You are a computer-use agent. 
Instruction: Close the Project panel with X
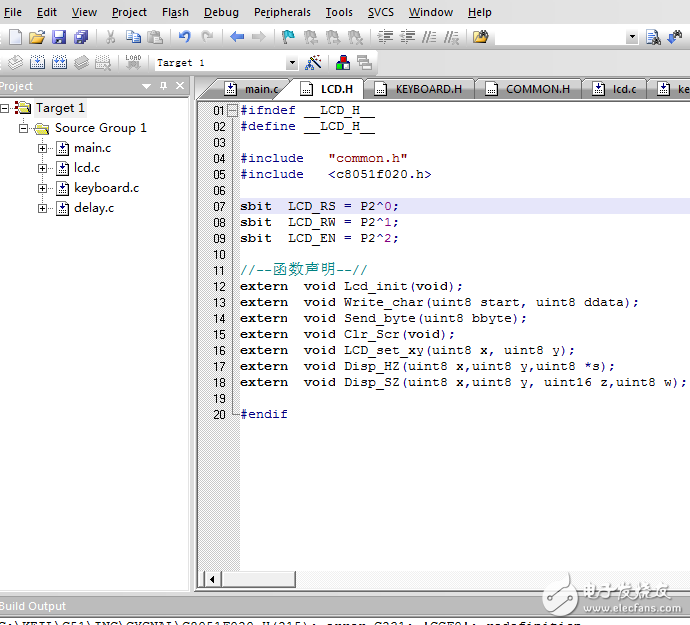point(180,86)
